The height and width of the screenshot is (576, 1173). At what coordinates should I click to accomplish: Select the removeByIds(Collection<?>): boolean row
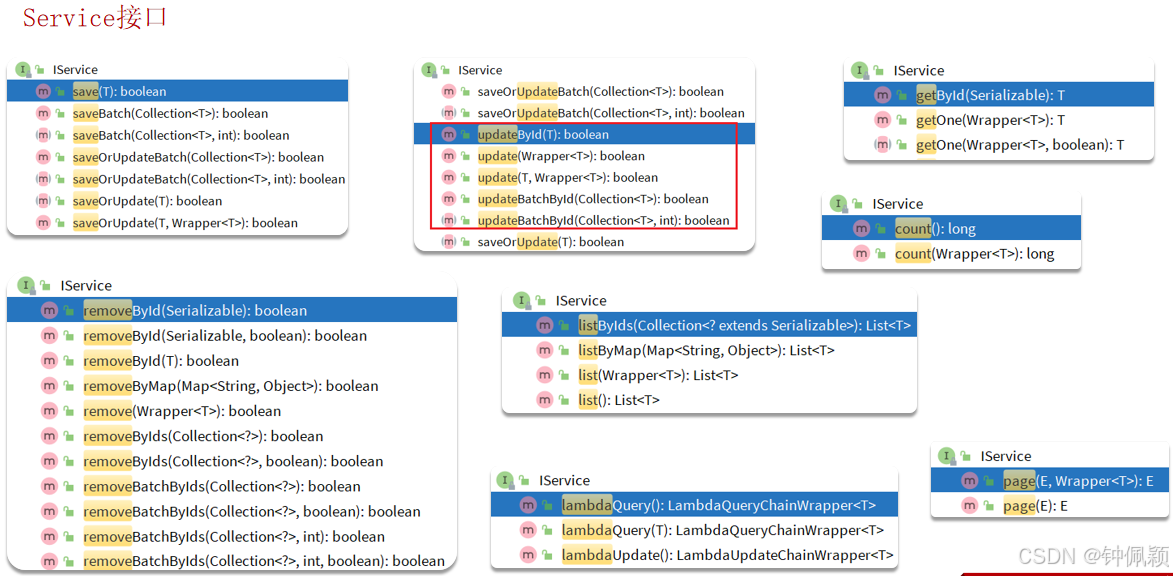232,436
